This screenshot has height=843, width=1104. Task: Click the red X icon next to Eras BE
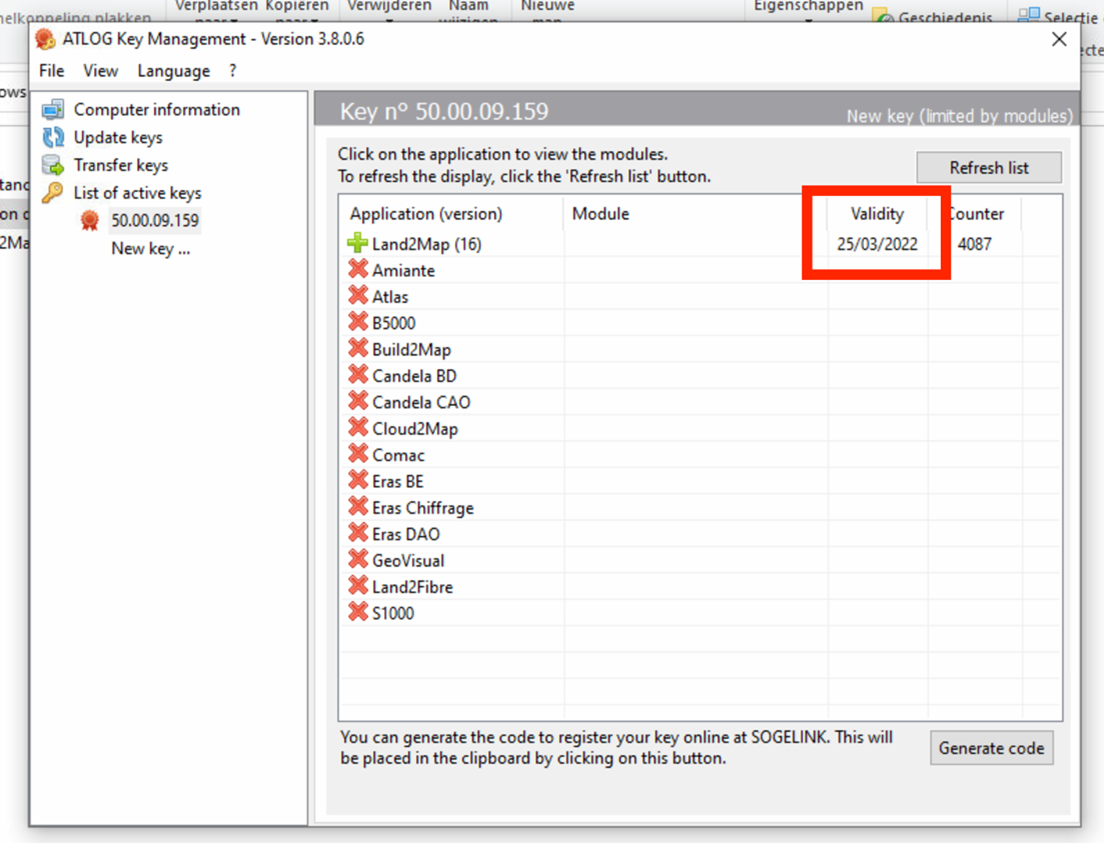click(358, 480)
